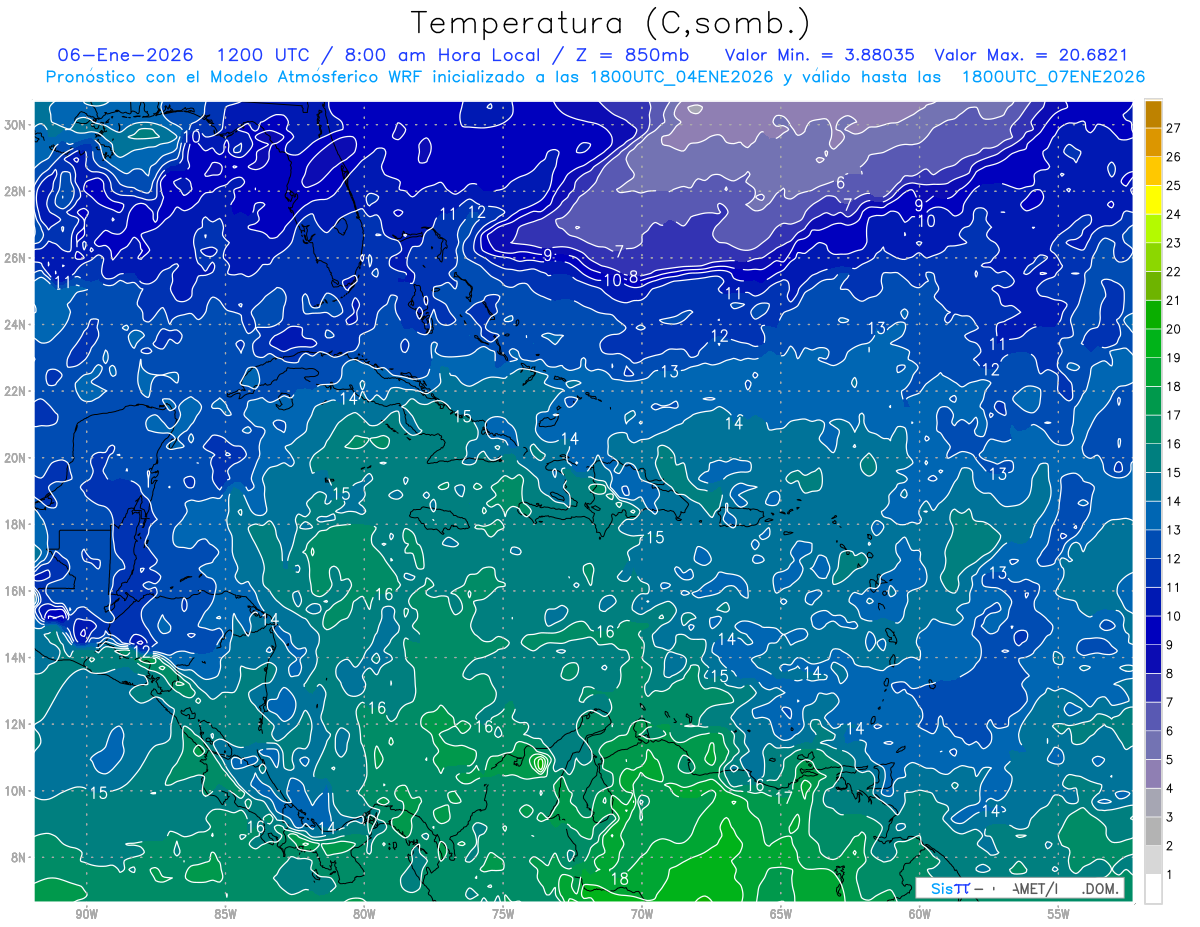Image resolution: width=1200 pixels, height=927 pixels.
Task: Click the yellow segment of the color bar
Action: 1154,200
